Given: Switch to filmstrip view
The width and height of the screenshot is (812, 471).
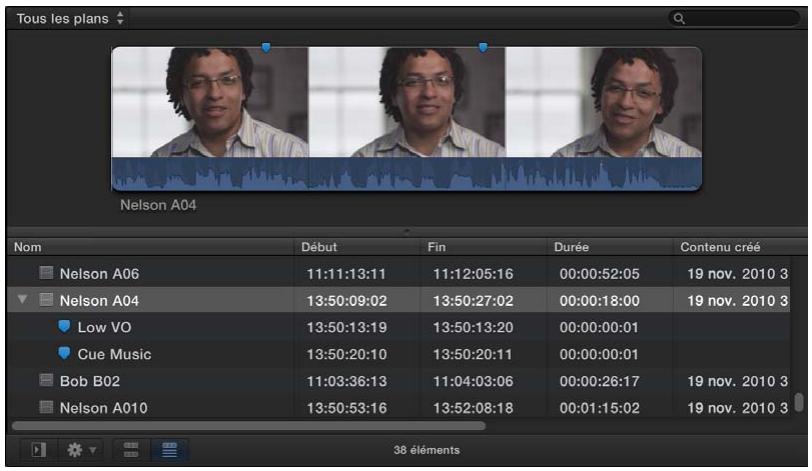Looking at the screenshot, I should click(131, 450).
